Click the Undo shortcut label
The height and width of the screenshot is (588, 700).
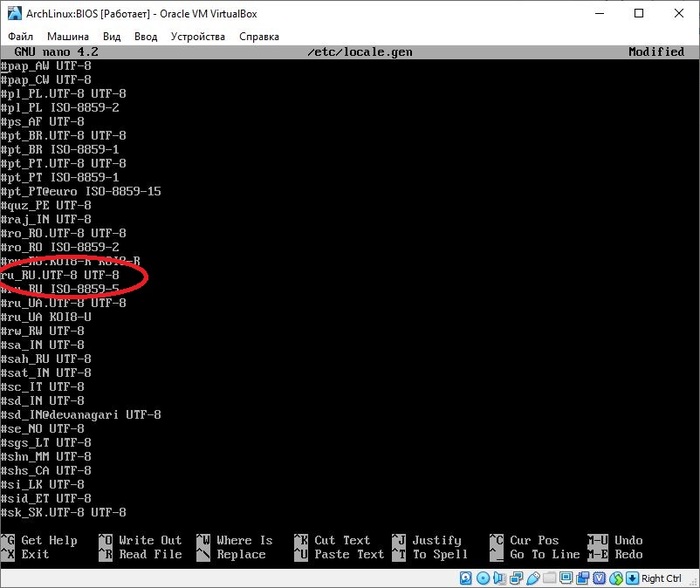[629, 540]
